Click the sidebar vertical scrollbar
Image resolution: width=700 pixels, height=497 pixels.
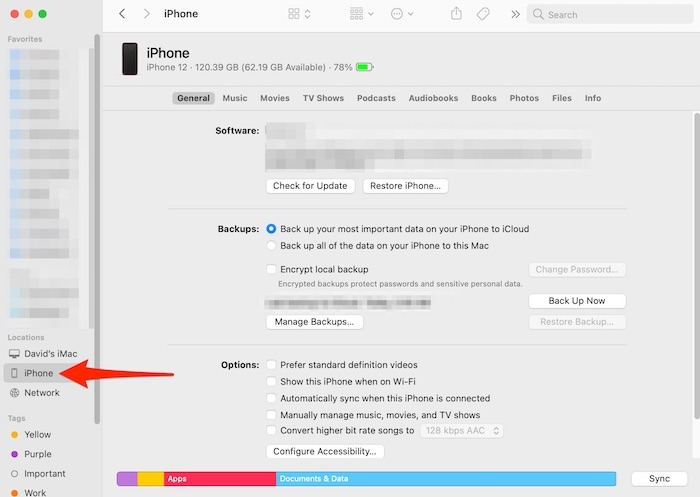click(x=97, y=229)
